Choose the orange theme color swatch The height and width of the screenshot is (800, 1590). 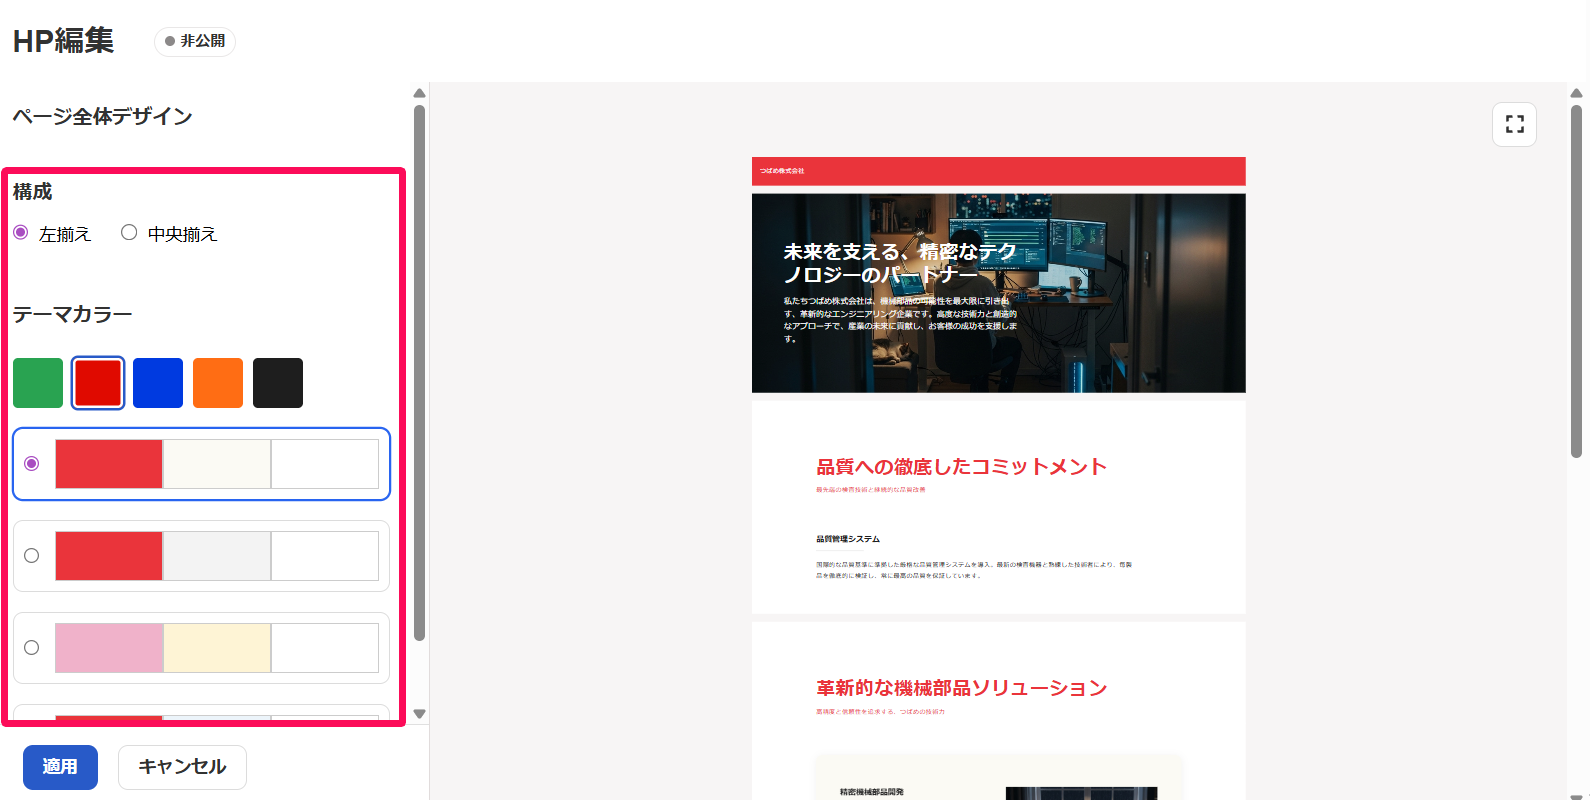pyautogui.click(x=218, y=383)
